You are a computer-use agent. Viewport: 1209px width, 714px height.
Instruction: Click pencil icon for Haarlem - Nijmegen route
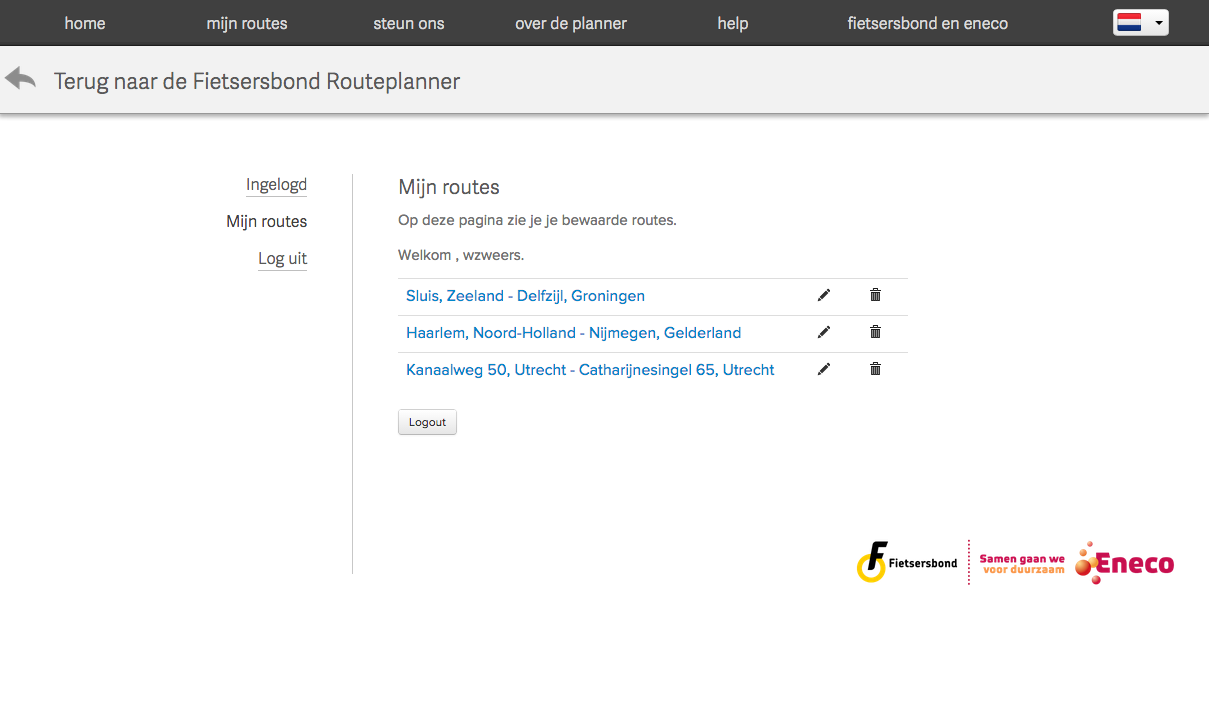[824, 332]
